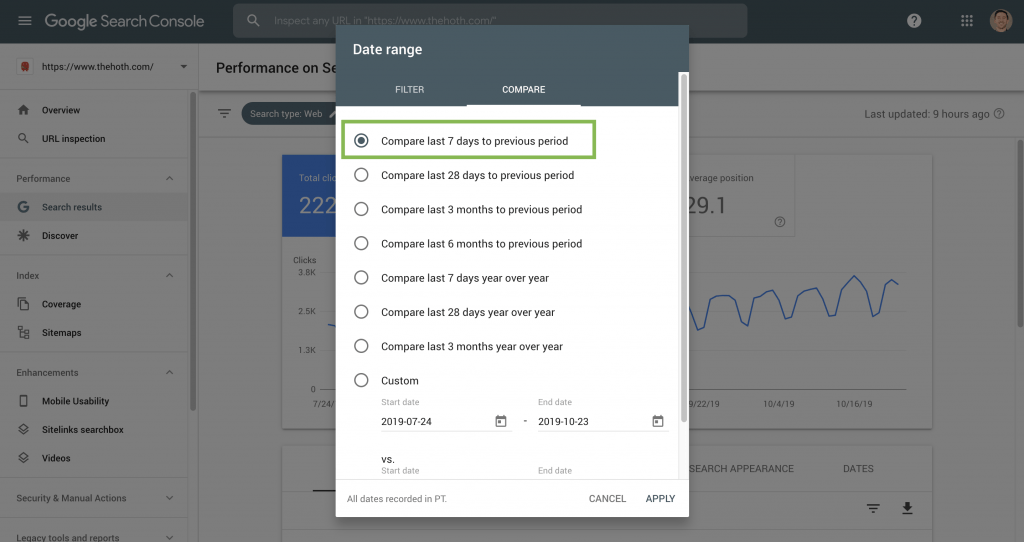The image size is (1024, 542).
Task: Open Coverage report link
Action: point(61,304)
